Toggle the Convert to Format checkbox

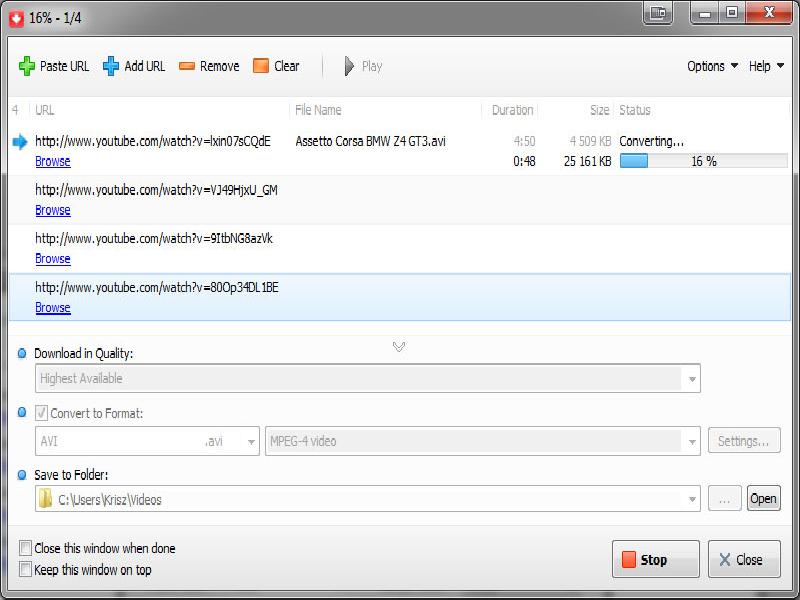(41, 413)
